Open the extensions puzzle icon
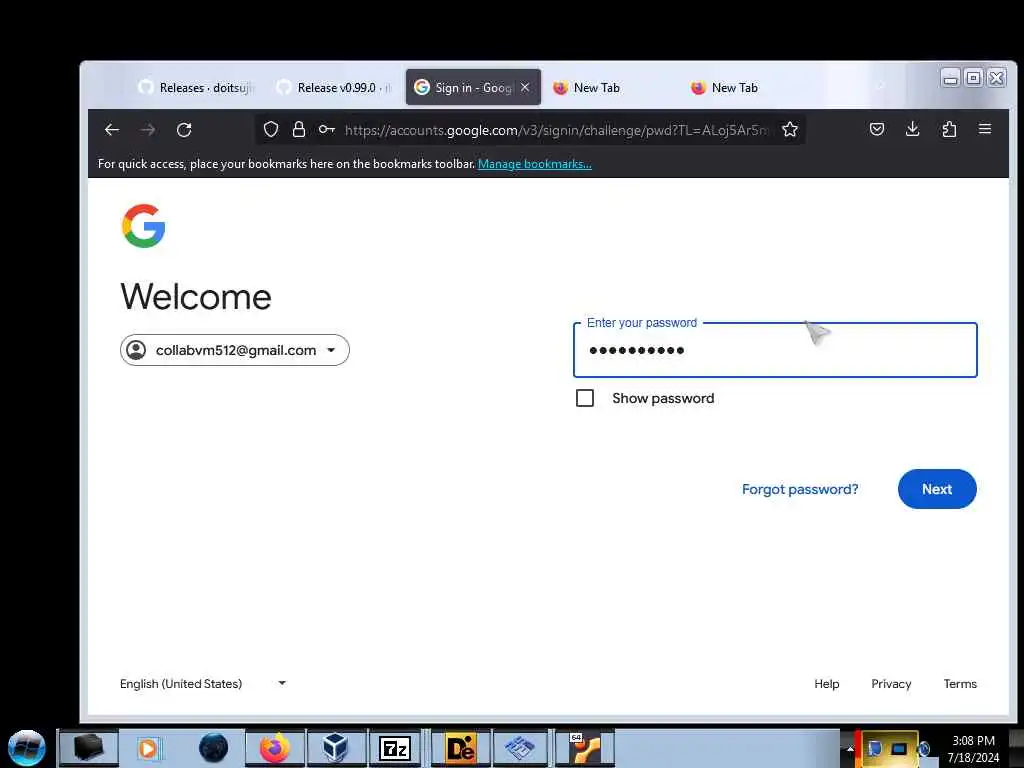1024x768 pixels. 949,129
